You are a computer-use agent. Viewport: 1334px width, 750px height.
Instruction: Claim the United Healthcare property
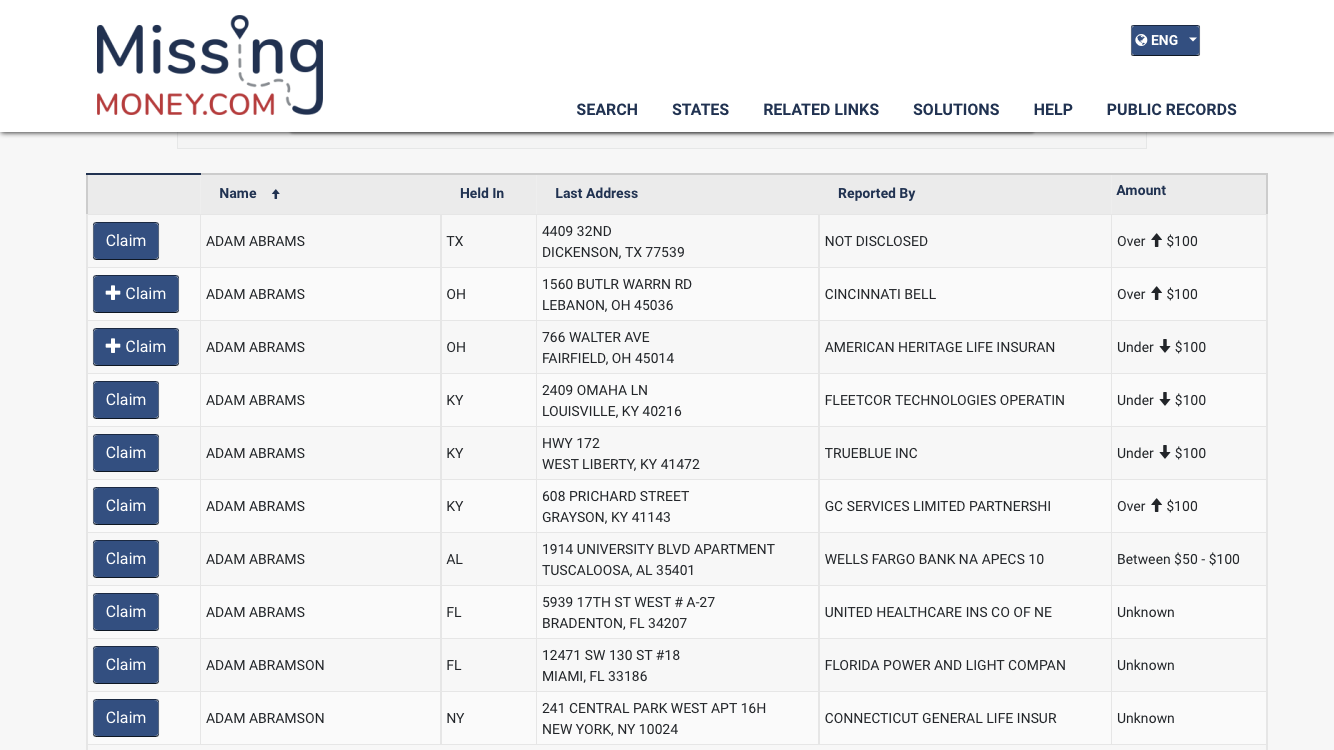(x=126, y=612)
